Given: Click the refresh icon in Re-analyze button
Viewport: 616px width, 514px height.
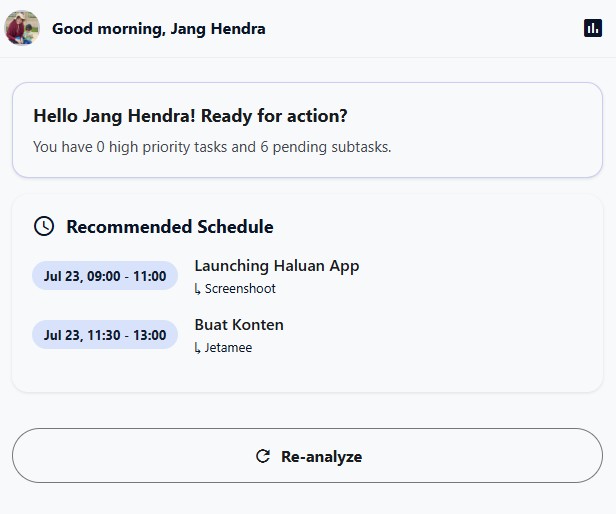Looking at the screenshot, I should tap(263, 456).
